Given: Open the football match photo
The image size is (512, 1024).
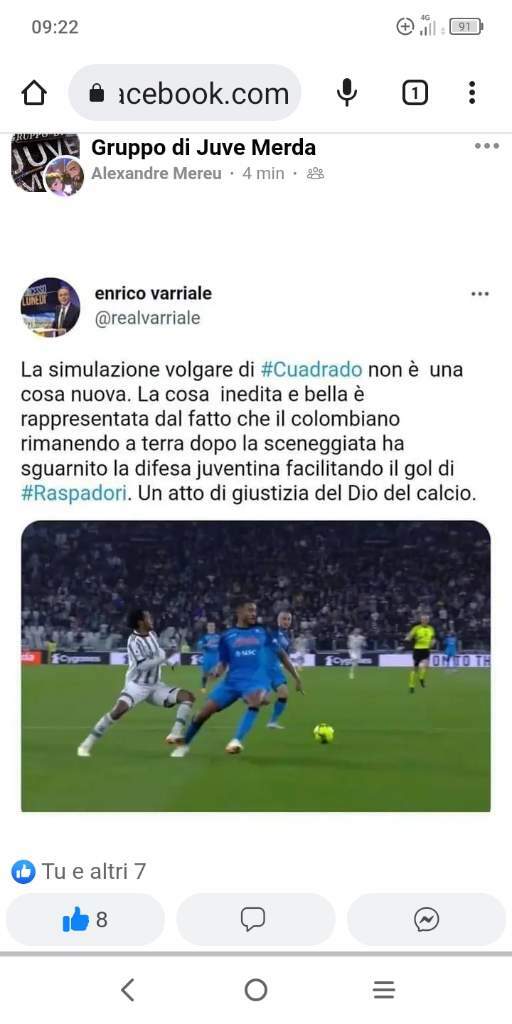Looking at the screenshot, I should (x=255, y=666).
